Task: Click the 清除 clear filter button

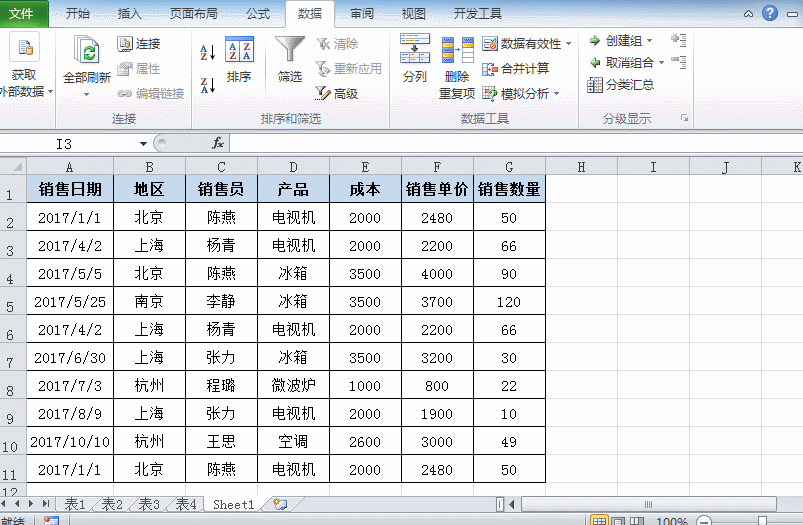Action: (x=337, y=44)
